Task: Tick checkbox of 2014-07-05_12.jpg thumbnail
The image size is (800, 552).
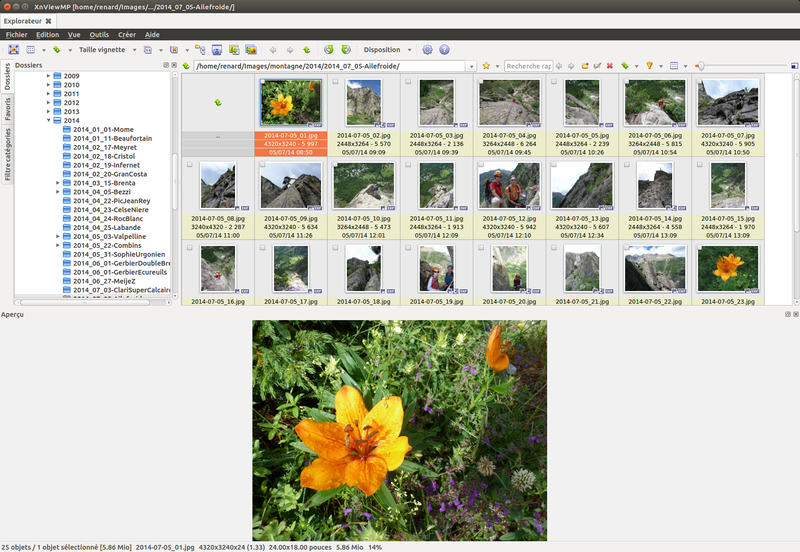Action: coord(481,165)
